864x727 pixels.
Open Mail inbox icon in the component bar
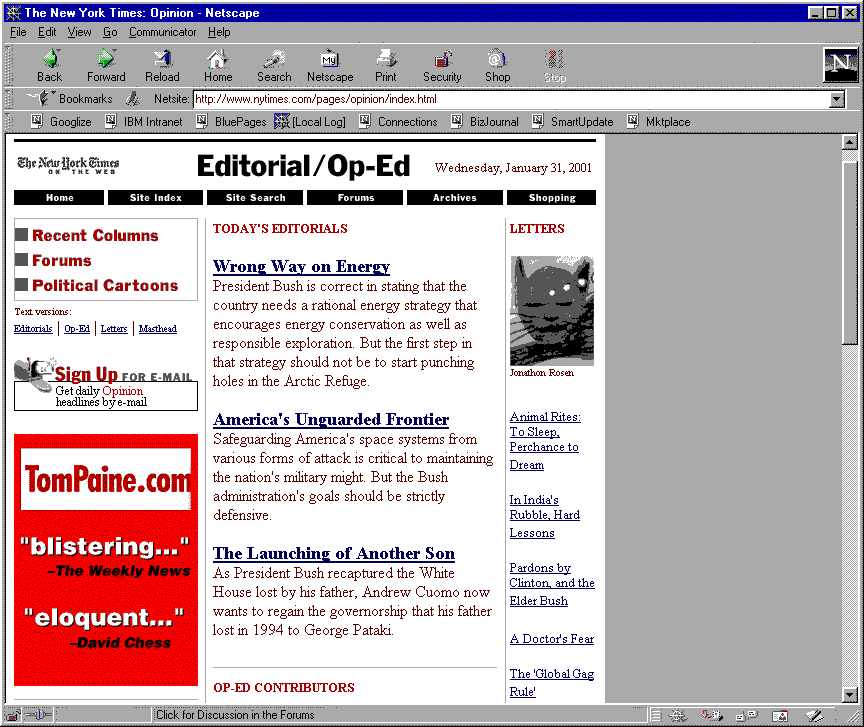(x=712, y=715)
